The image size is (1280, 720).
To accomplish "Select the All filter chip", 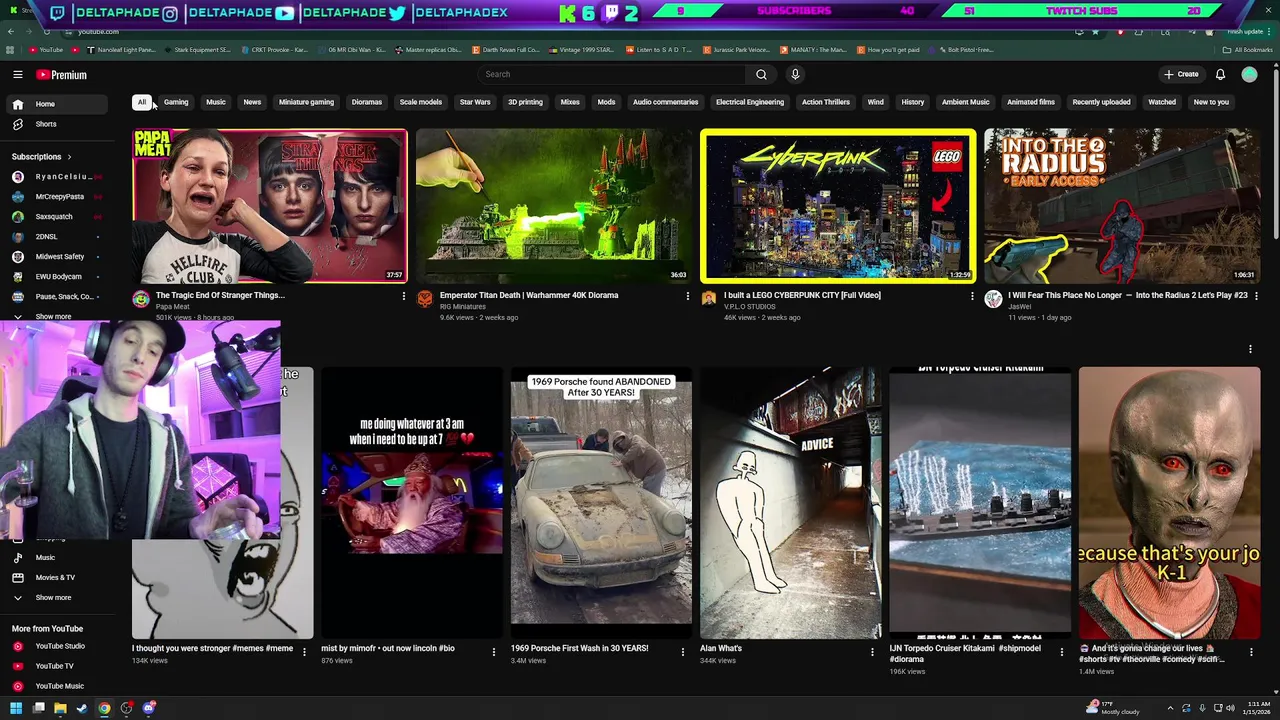I will click(x=142, y=102).
